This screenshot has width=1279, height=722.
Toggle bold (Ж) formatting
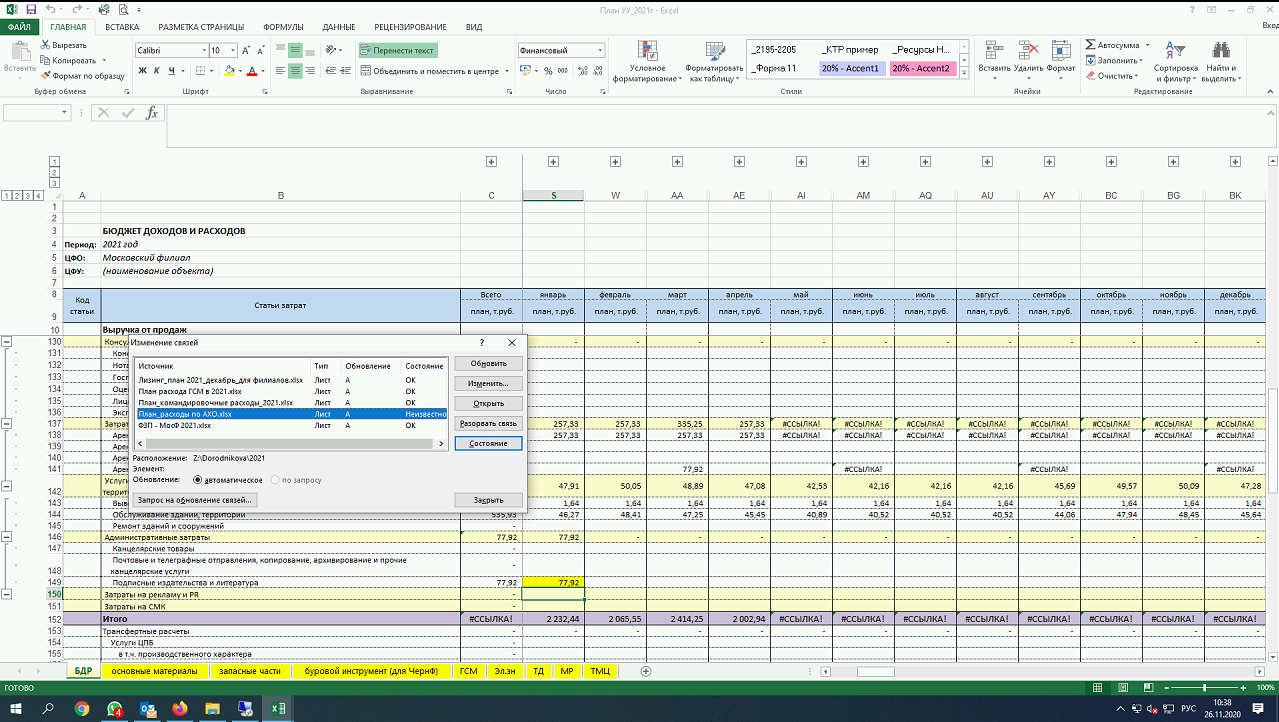(x=142, y=71)
